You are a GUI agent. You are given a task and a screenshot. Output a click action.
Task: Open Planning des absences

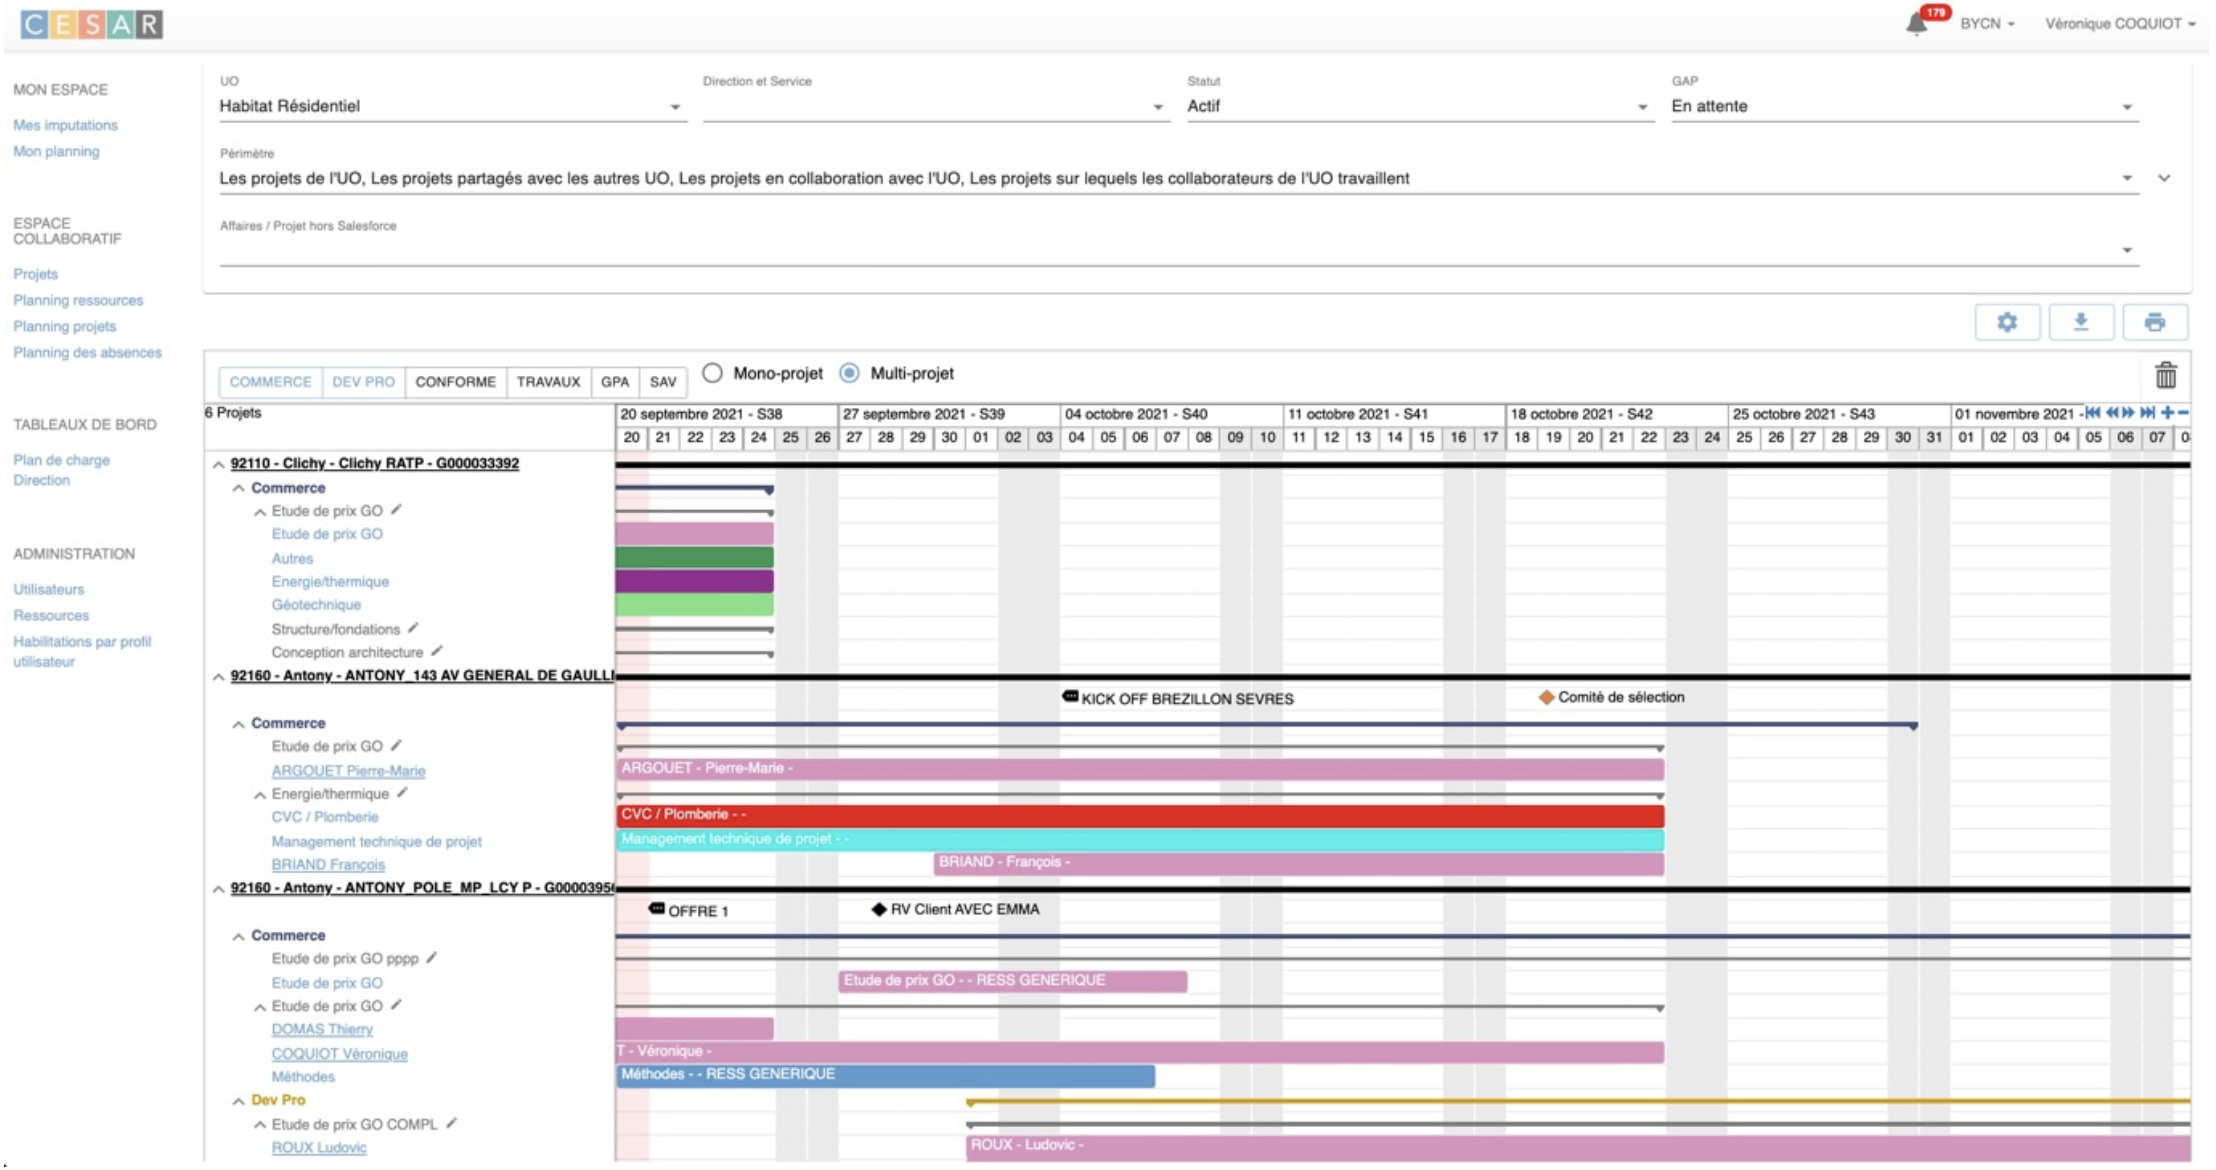point(87,352)
